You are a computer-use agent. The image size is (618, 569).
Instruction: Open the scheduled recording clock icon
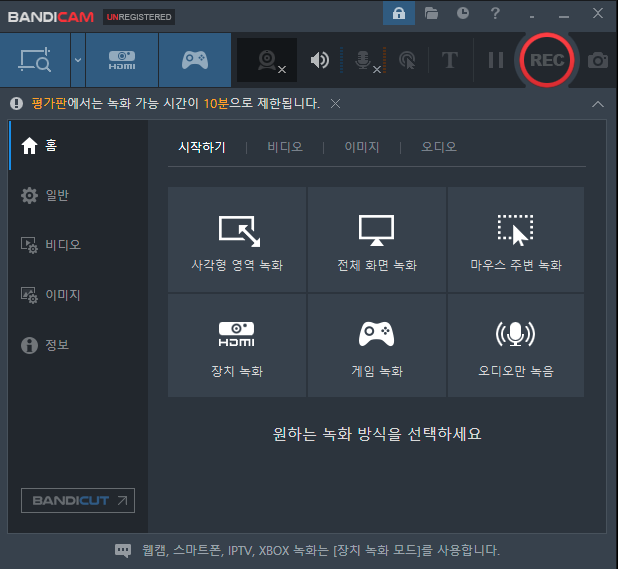tap(463, 13)
